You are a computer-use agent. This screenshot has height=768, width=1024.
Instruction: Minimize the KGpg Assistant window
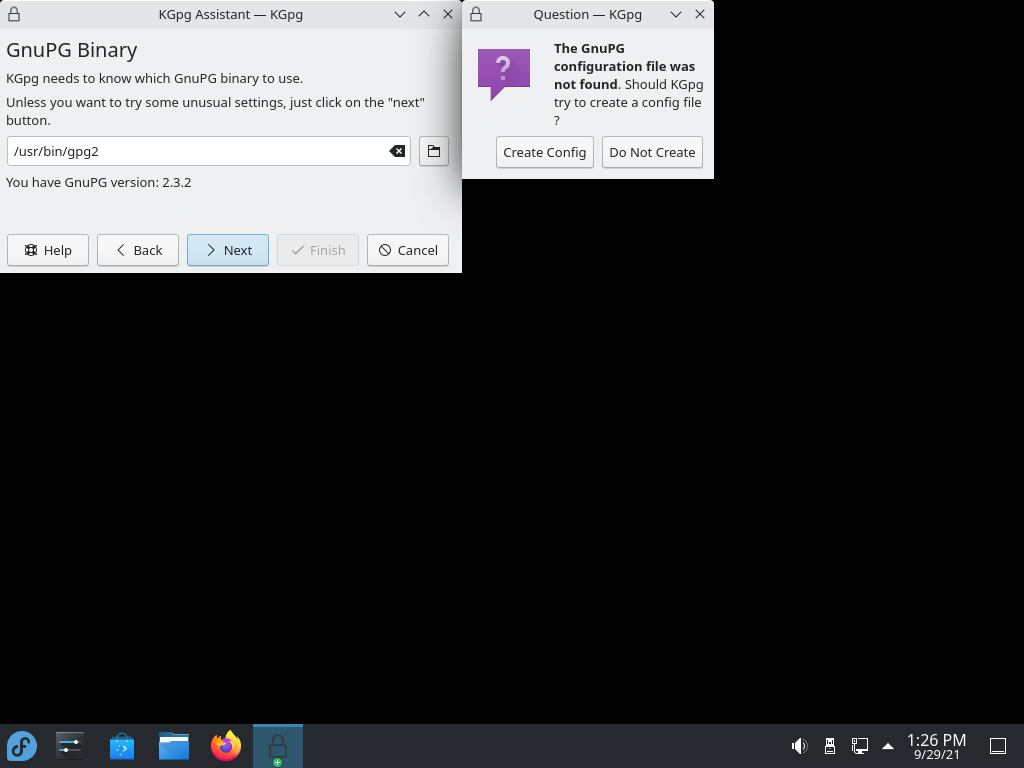(400, 14)
